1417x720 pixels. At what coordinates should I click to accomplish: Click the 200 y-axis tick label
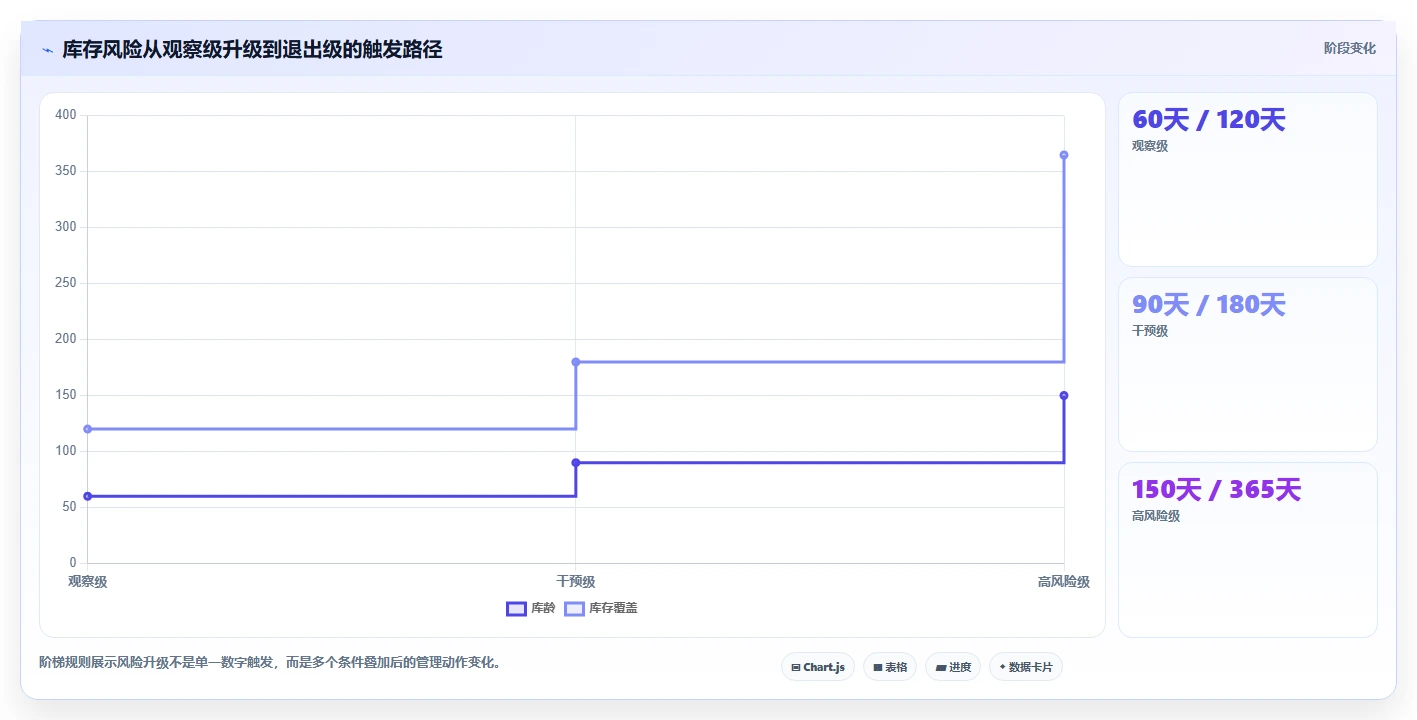pyautogui.click(x=66, y=339)
